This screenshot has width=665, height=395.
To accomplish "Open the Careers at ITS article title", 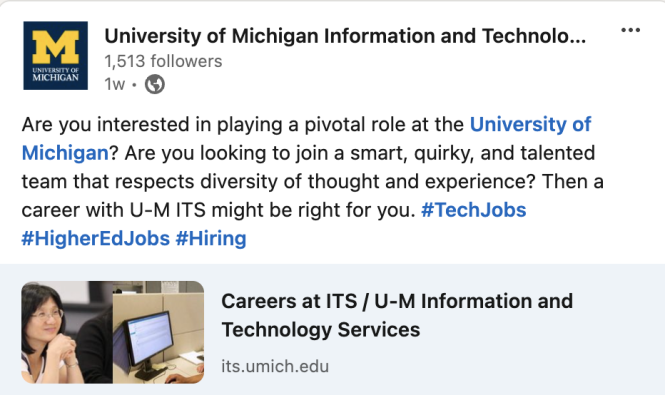I will (x=397, y=315).
